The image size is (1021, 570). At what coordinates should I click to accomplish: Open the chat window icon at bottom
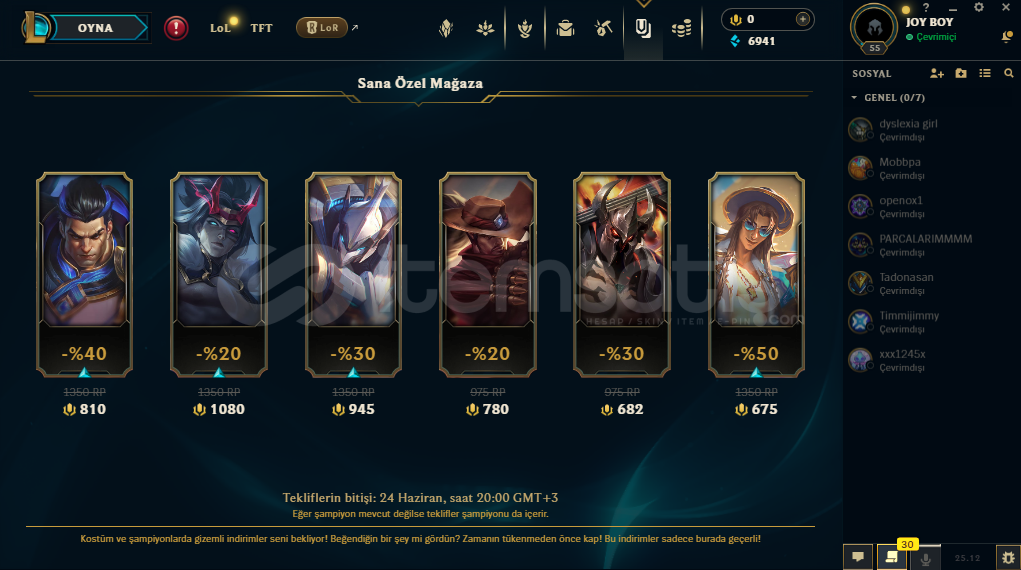click(x=858, y=558)
